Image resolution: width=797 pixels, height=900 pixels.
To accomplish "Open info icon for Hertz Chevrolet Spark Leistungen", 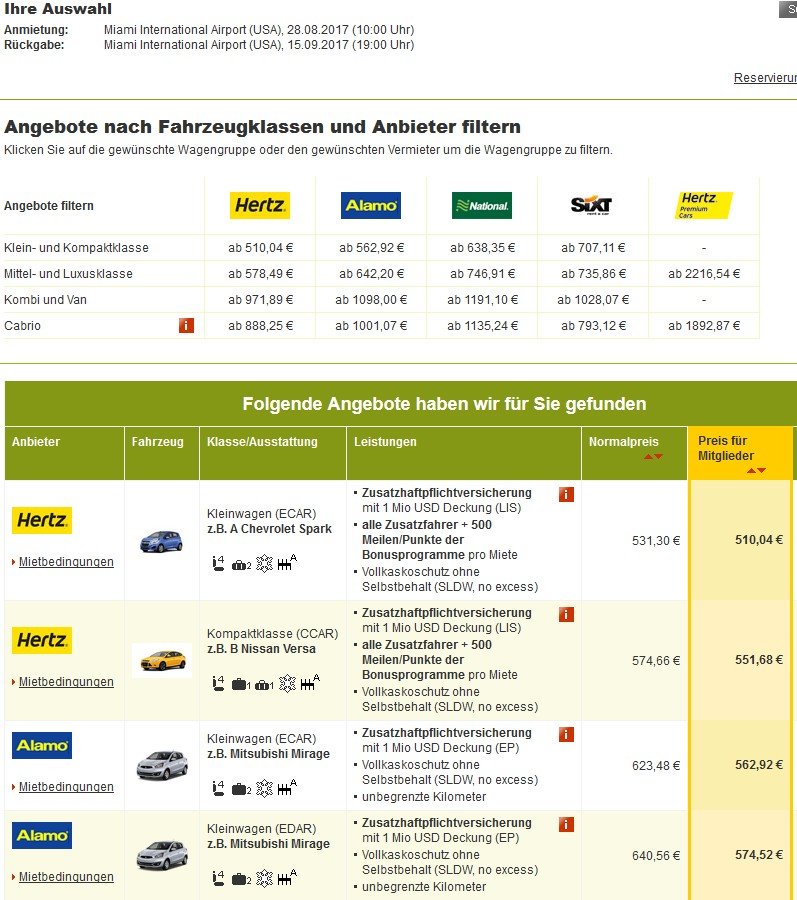I will coord(566,494).
